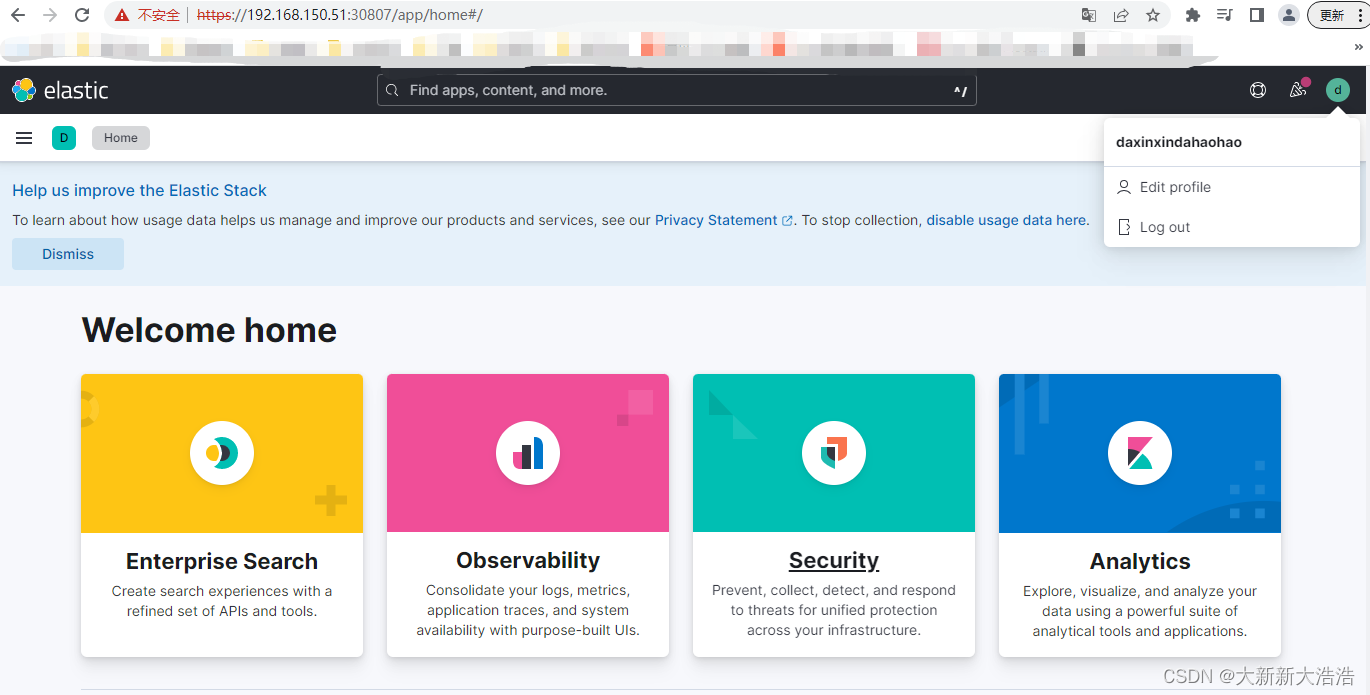Viewport: 1370px width, 695px height.
Task: Click the not-secure warning triangle
Action: (122, 15)
